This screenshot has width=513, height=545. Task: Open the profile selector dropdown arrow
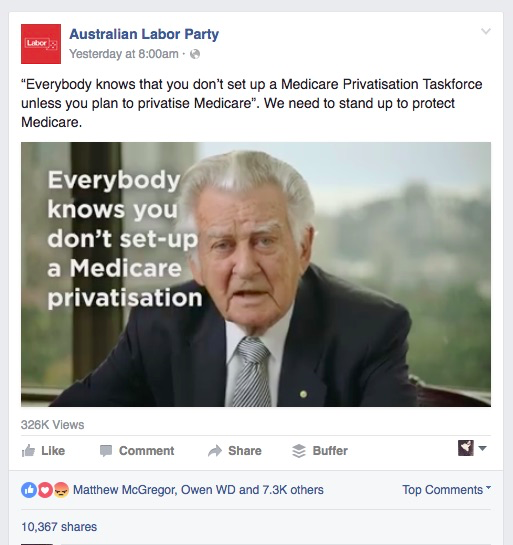coord(482,448)
